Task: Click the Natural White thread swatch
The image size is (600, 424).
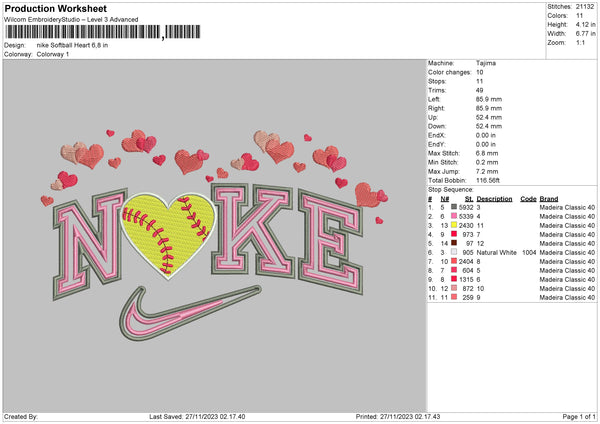Action: pyautogui.click(x=454, y=252)
